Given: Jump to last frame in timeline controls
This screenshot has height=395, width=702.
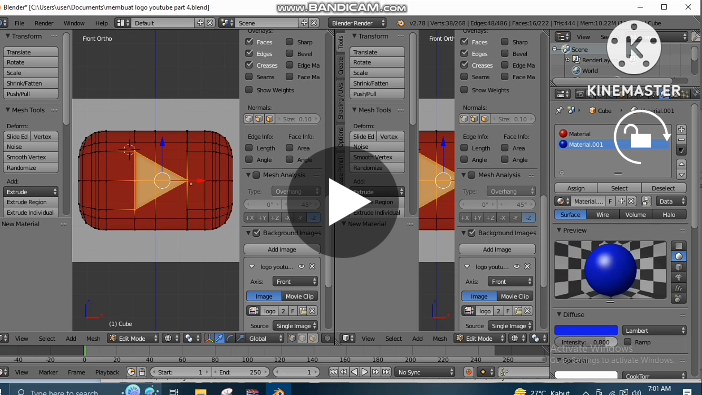Looking at the screenshot, I should (x=386, y=372).
